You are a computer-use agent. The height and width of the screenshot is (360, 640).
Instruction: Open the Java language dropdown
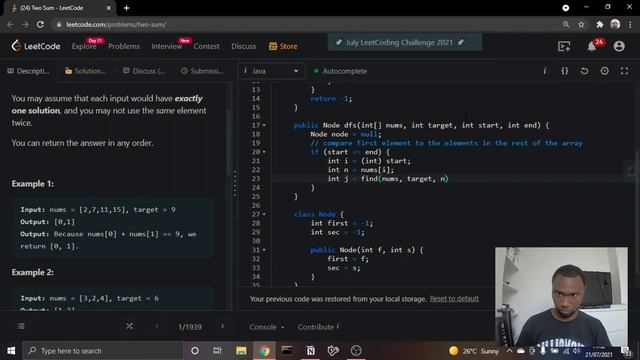[x=271, y=71]
